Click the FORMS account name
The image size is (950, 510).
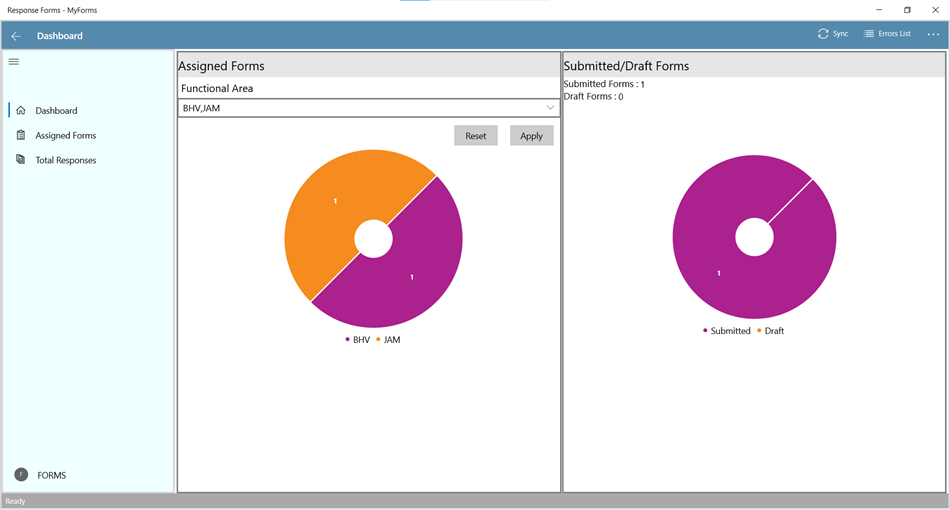tap(51, 475)
